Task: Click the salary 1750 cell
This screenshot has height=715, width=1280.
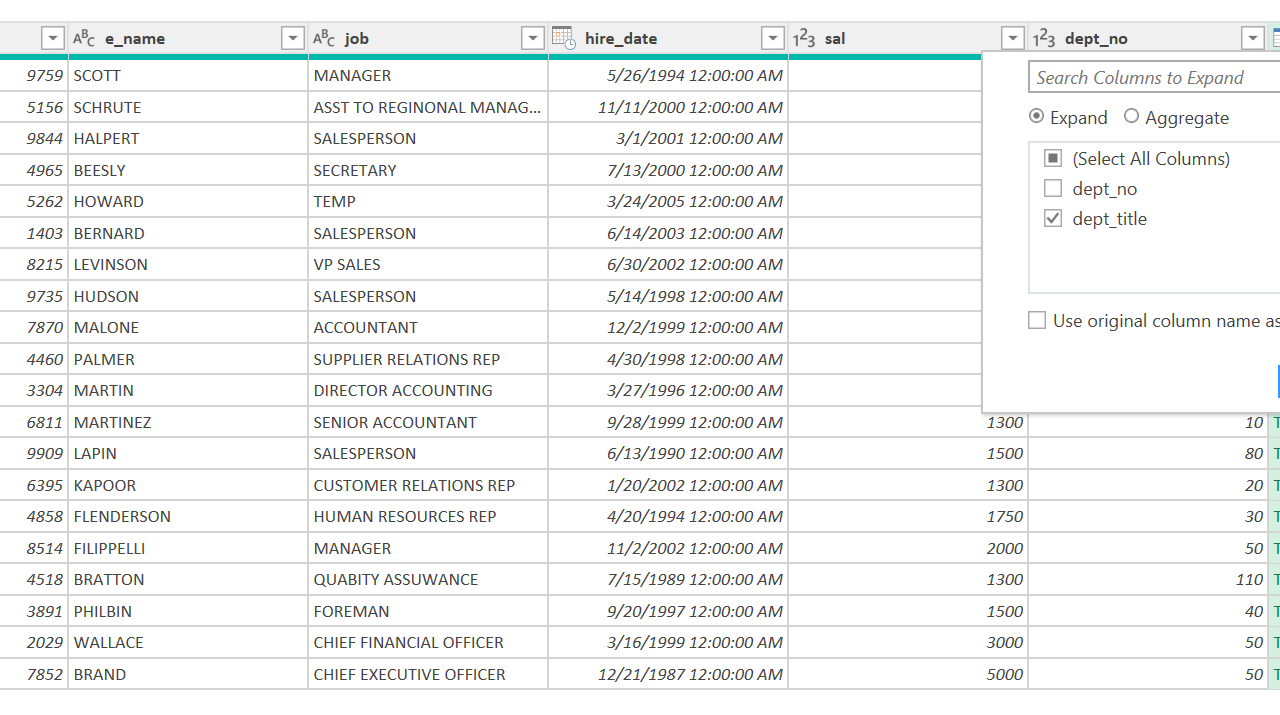Action: (908, 517)
